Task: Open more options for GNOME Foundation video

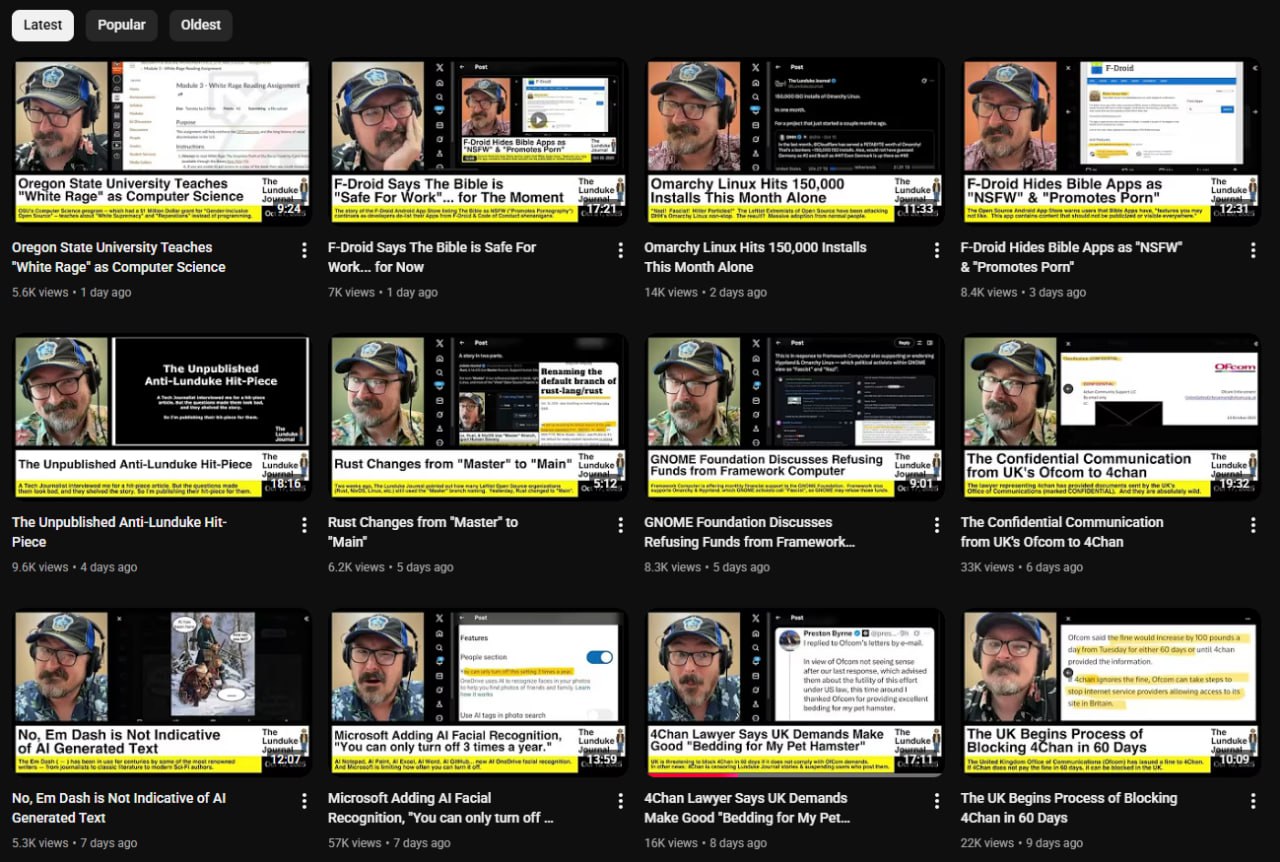Action: coord(937,525)
